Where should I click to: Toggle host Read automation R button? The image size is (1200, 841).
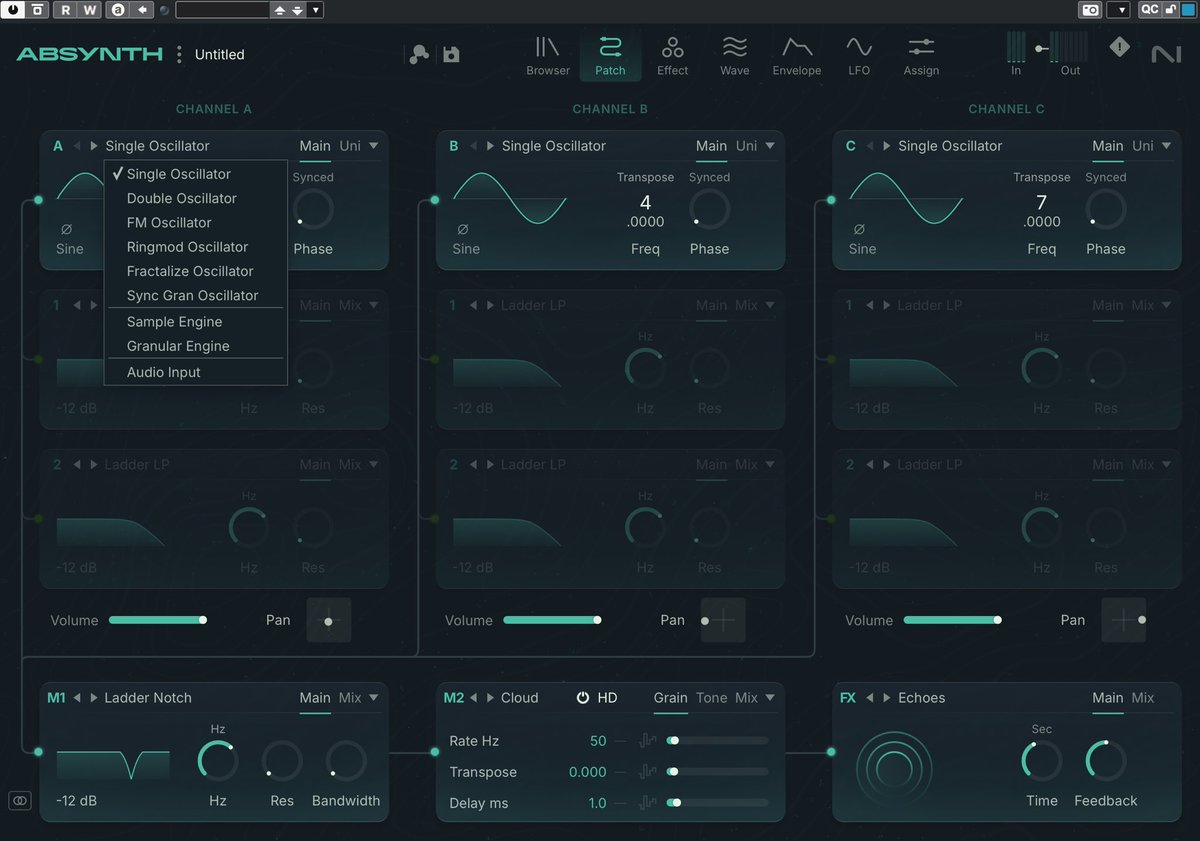[x=65, y=10]
